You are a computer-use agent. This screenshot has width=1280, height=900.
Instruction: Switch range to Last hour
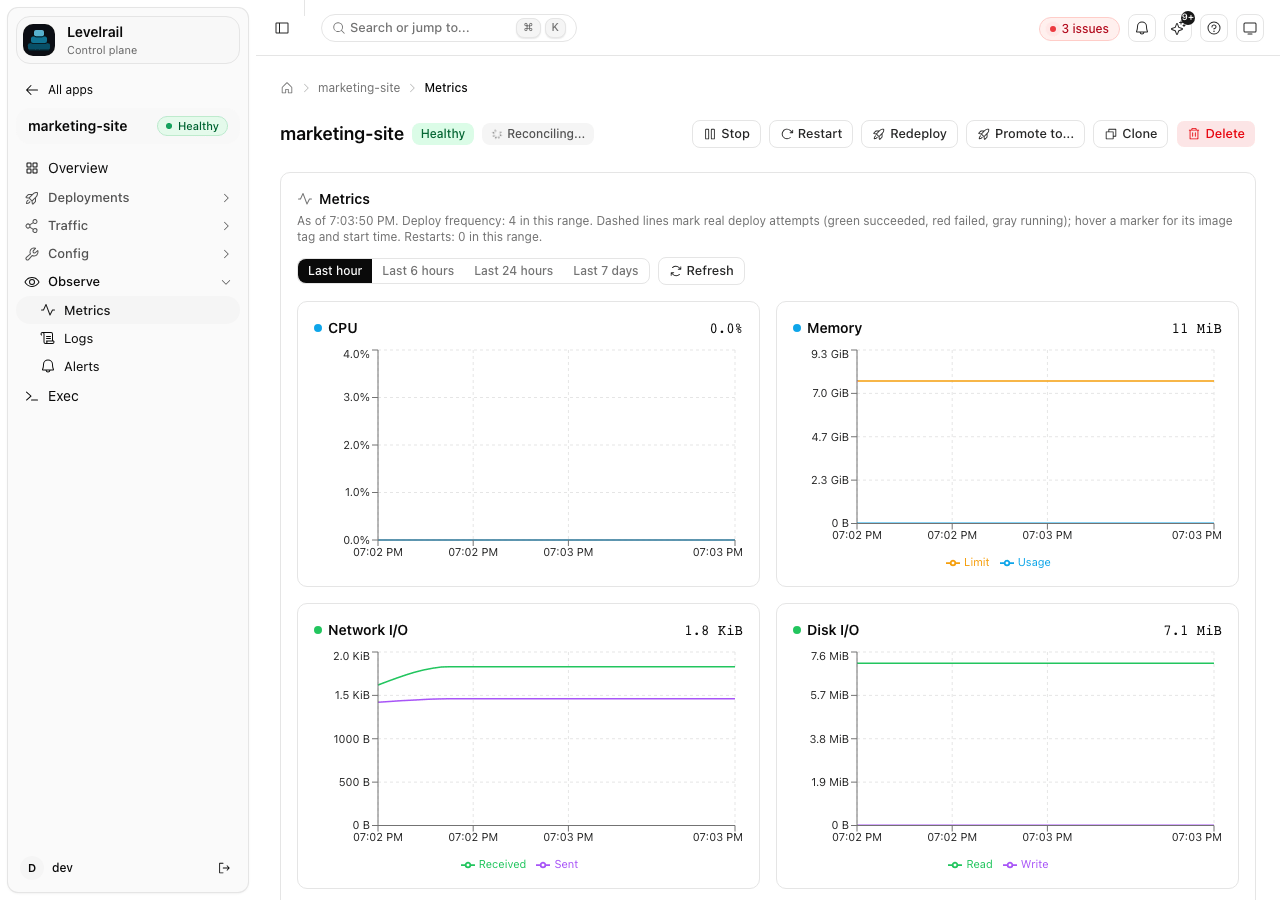point(335,271)
